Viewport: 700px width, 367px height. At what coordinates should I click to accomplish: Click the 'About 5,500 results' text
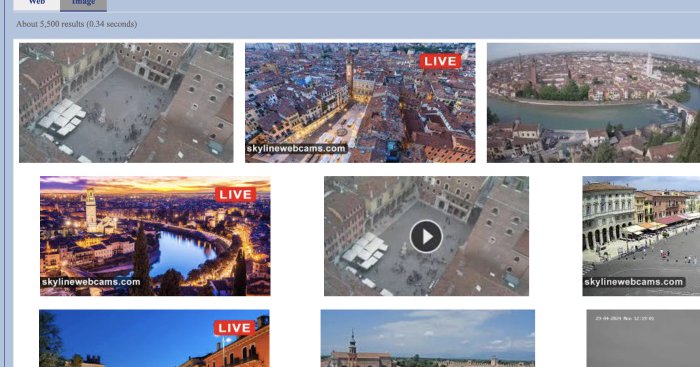pos(76,24)
